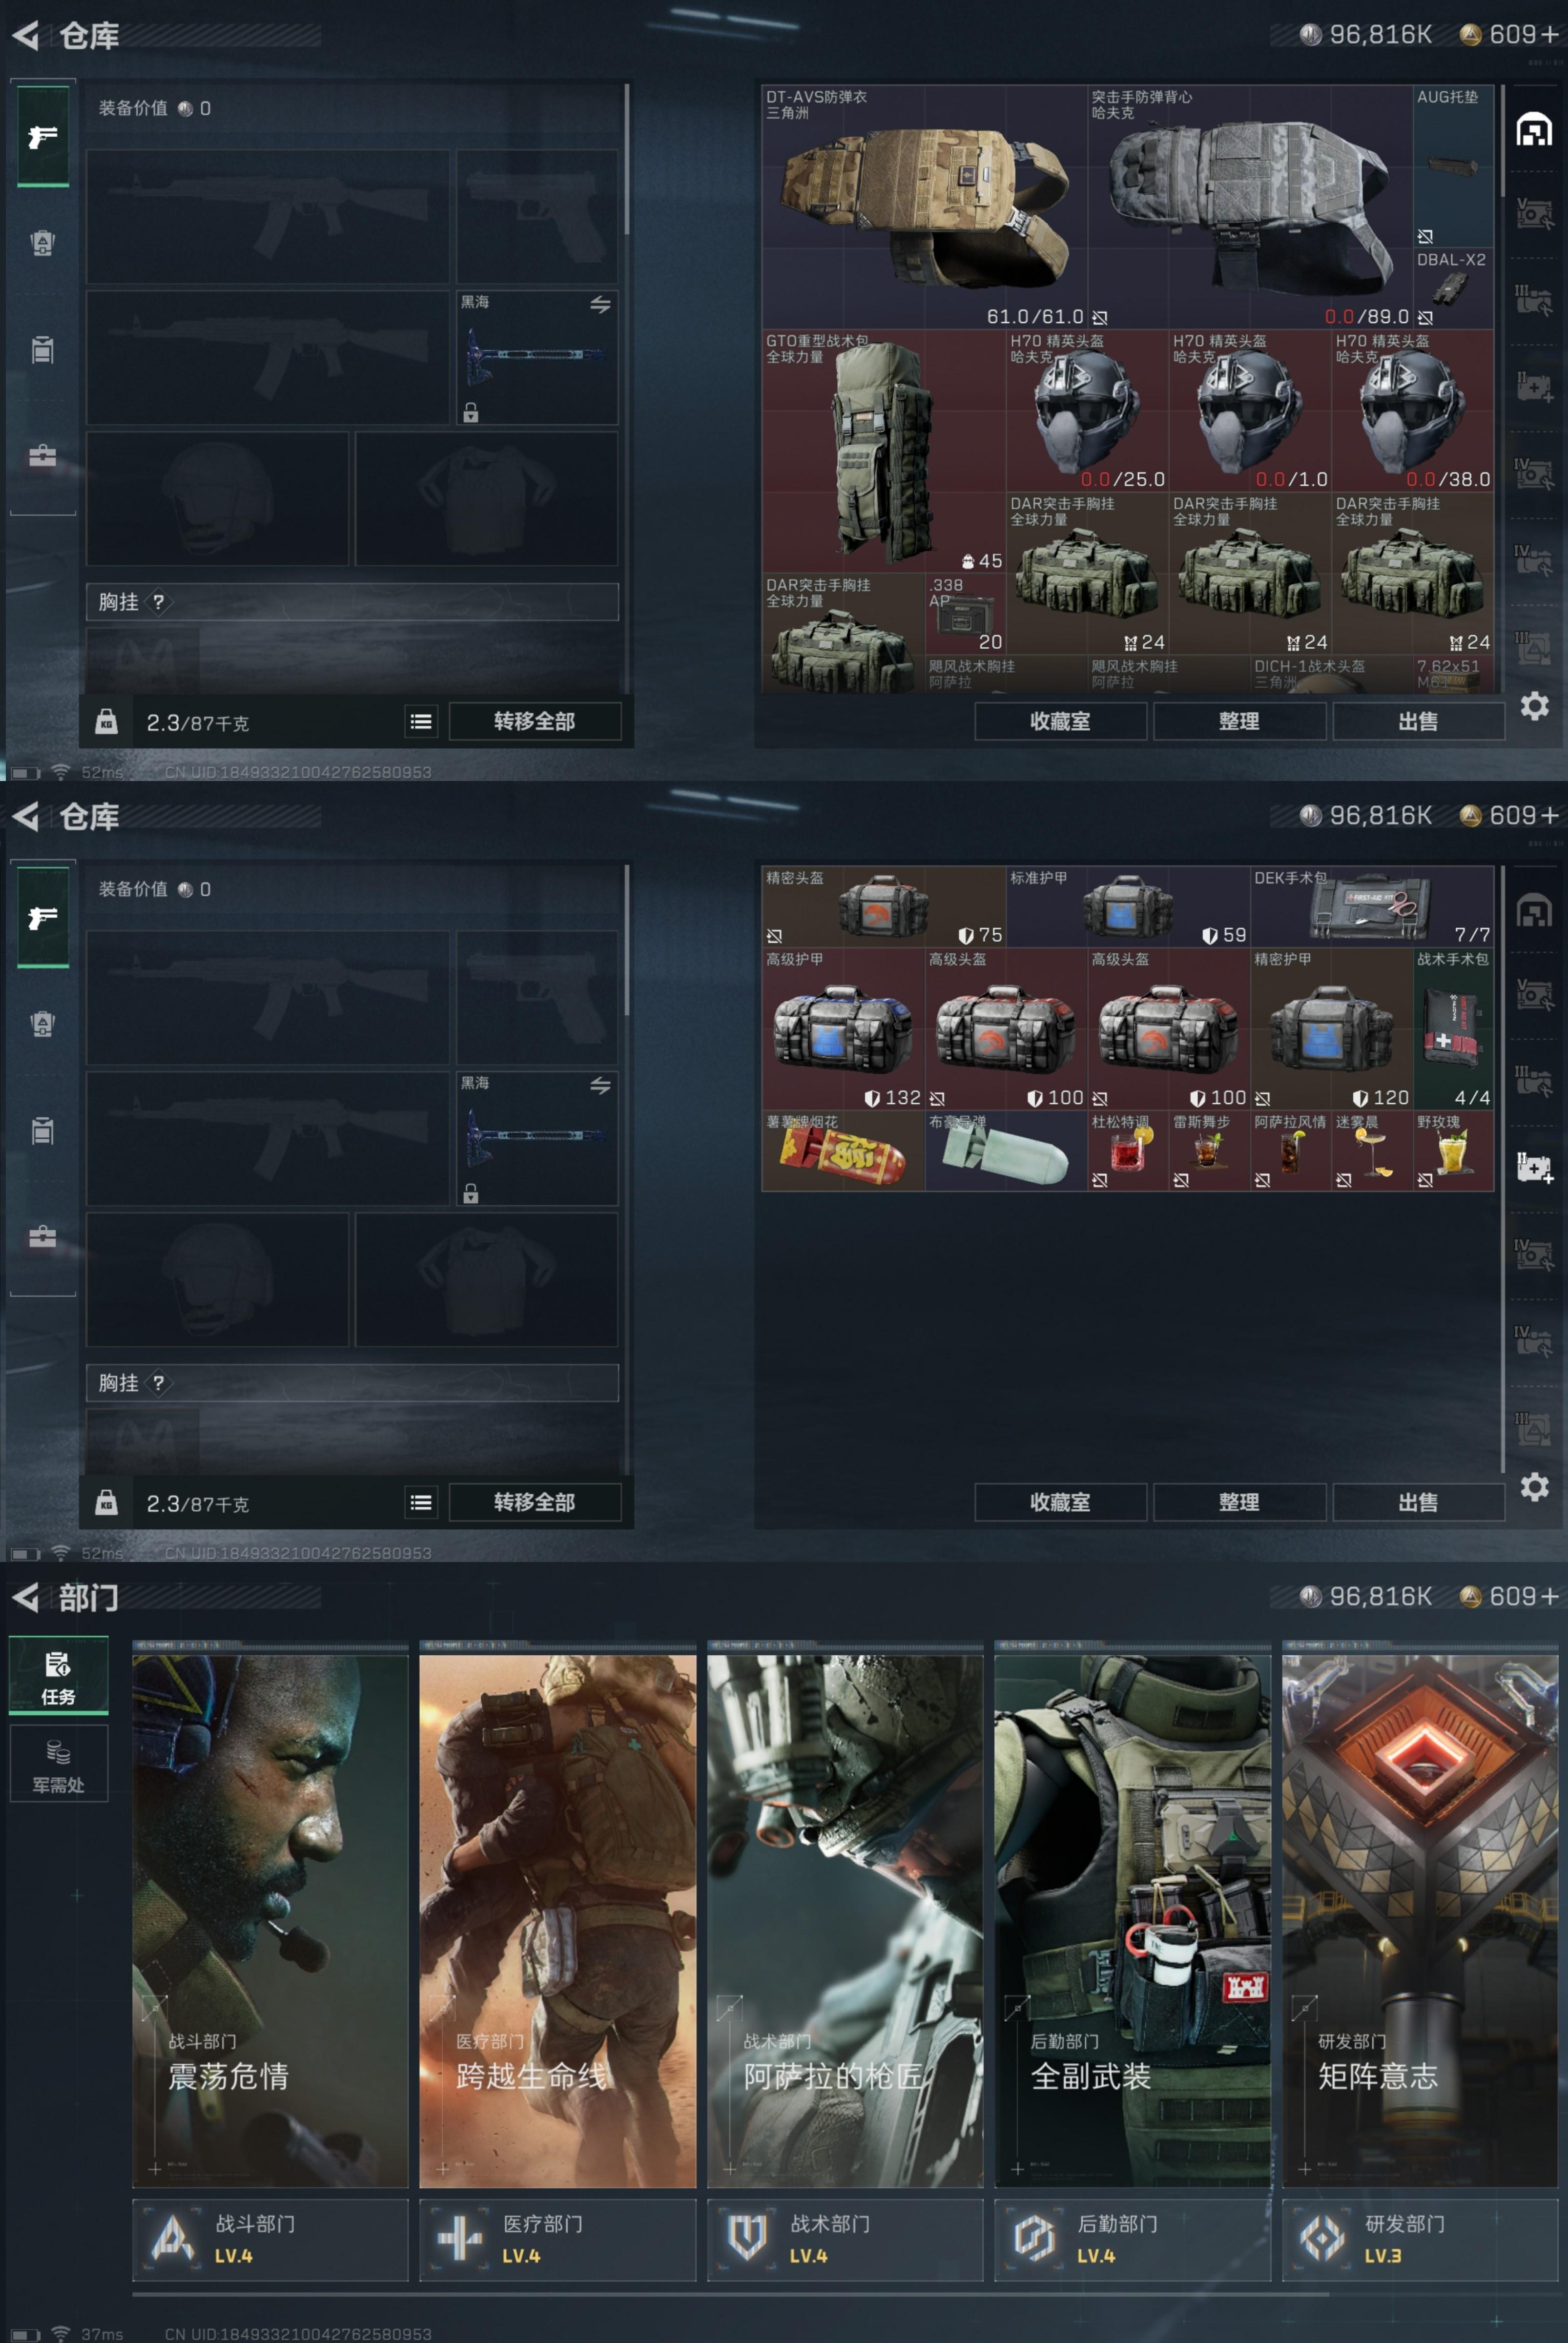The height and width of the screenshot is (2343, 1568).
Task: Select the 高级护甲 bag valued 132
Action: (843, 1029)
